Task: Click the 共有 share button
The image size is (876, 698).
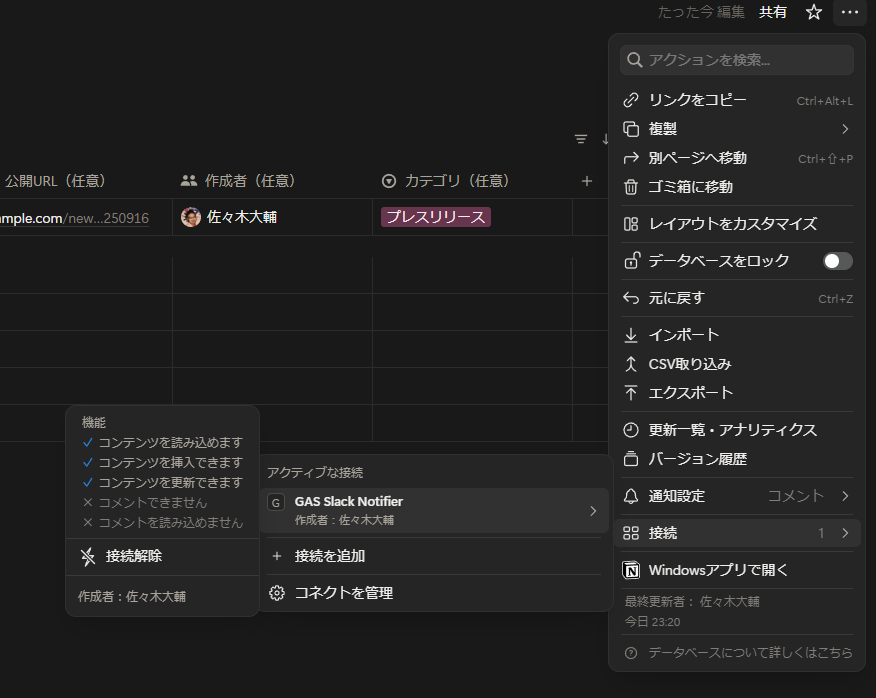Action: (773, 12)
